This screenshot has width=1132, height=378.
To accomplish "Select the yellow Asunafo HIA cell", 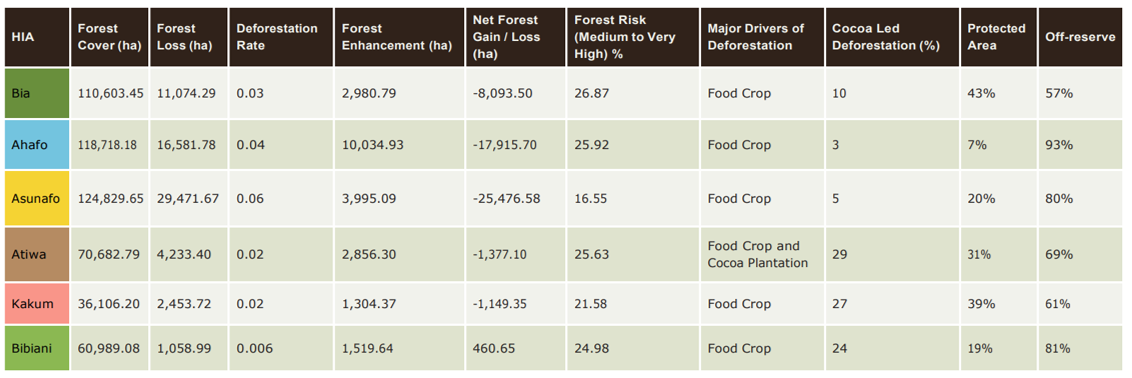I will point(37,198).
